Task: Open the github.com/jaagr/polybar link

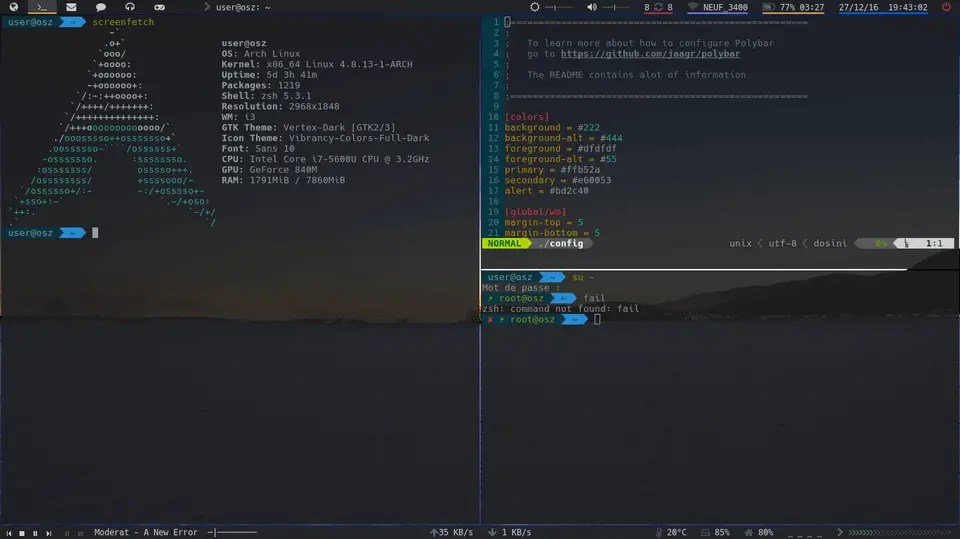Action: (650, 53)
